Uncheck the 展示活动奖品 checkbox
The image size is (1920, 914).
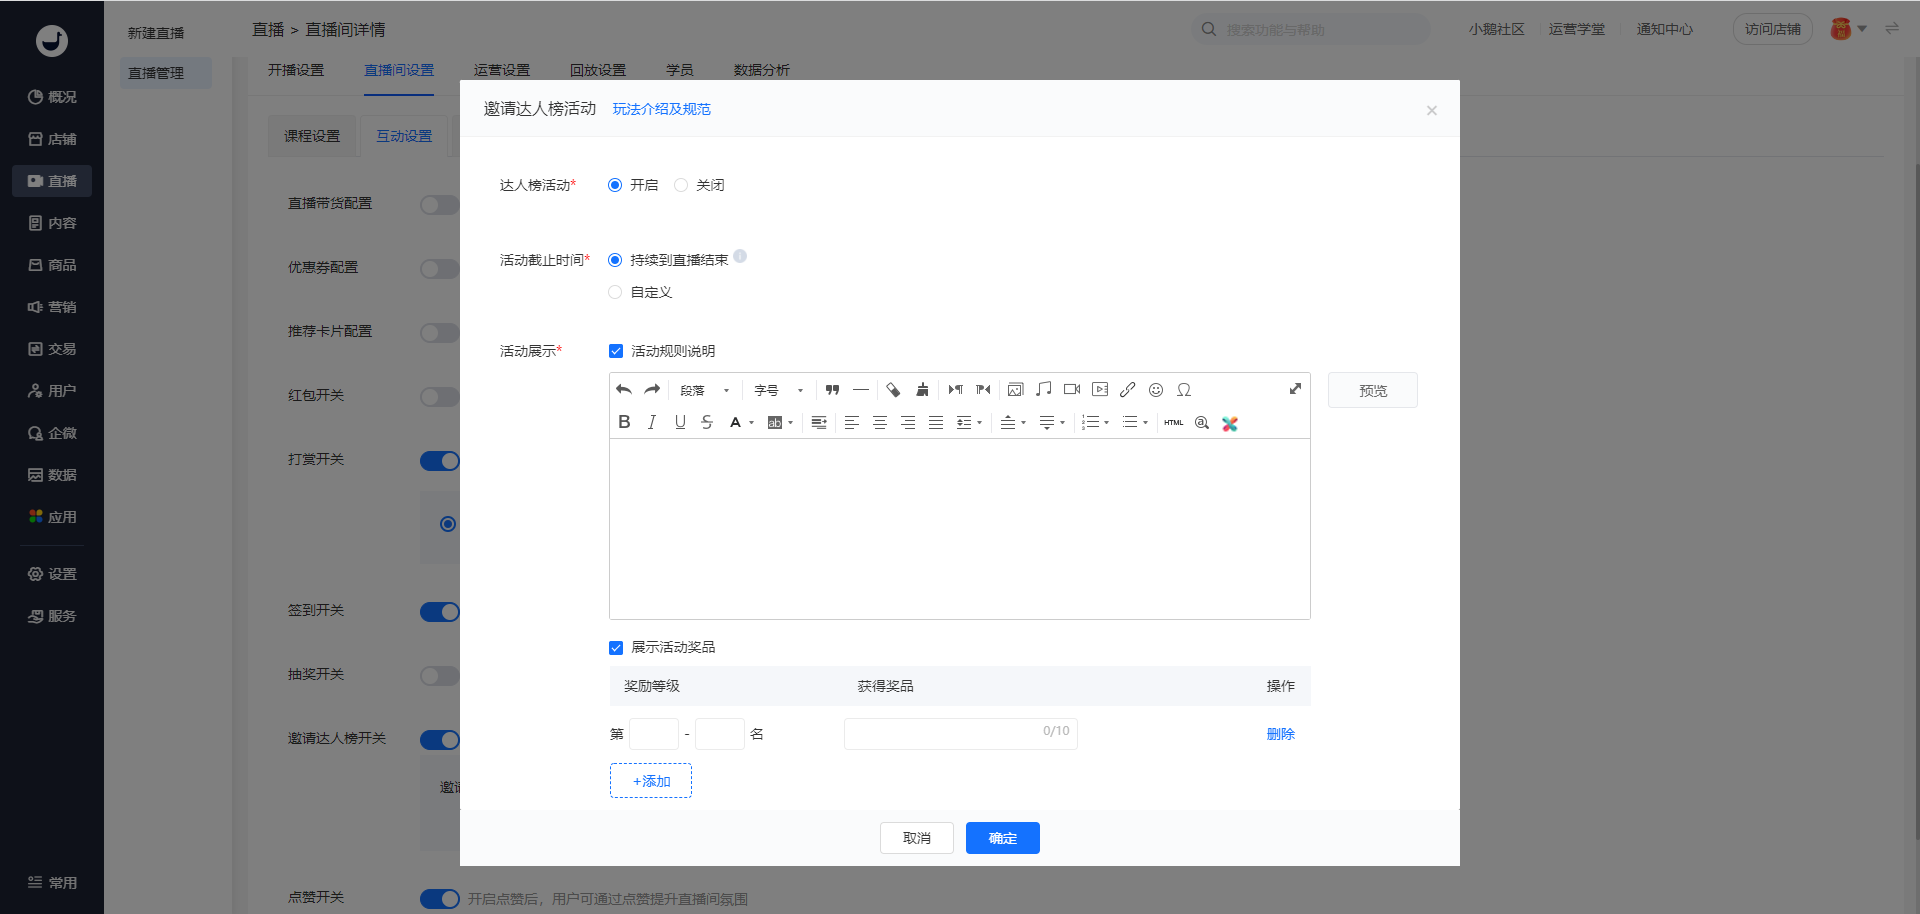tap(616, 648)
